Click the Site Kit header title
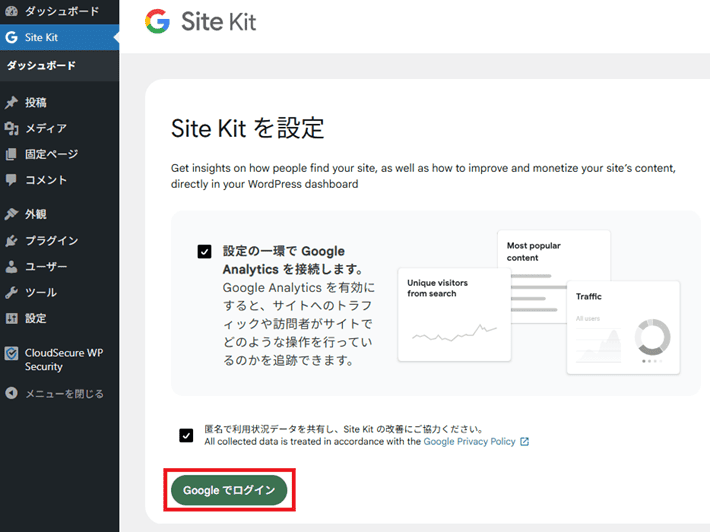This screenshot has width=710, height=532. (x=219, y=22)
